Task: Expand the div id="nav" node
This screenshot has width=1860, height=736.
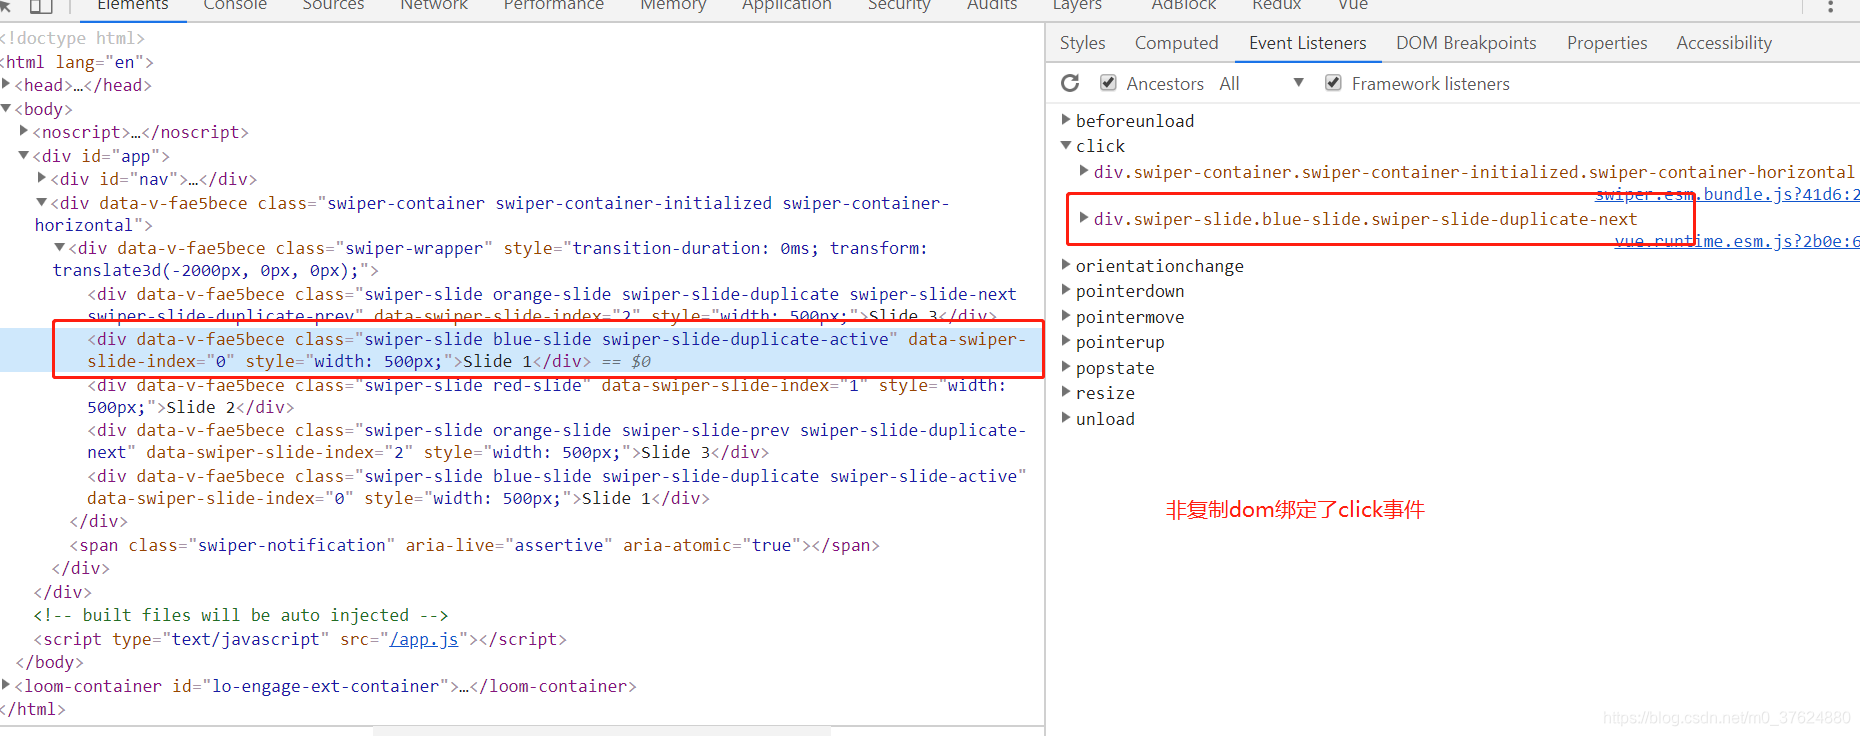Action: click(42, 178)
